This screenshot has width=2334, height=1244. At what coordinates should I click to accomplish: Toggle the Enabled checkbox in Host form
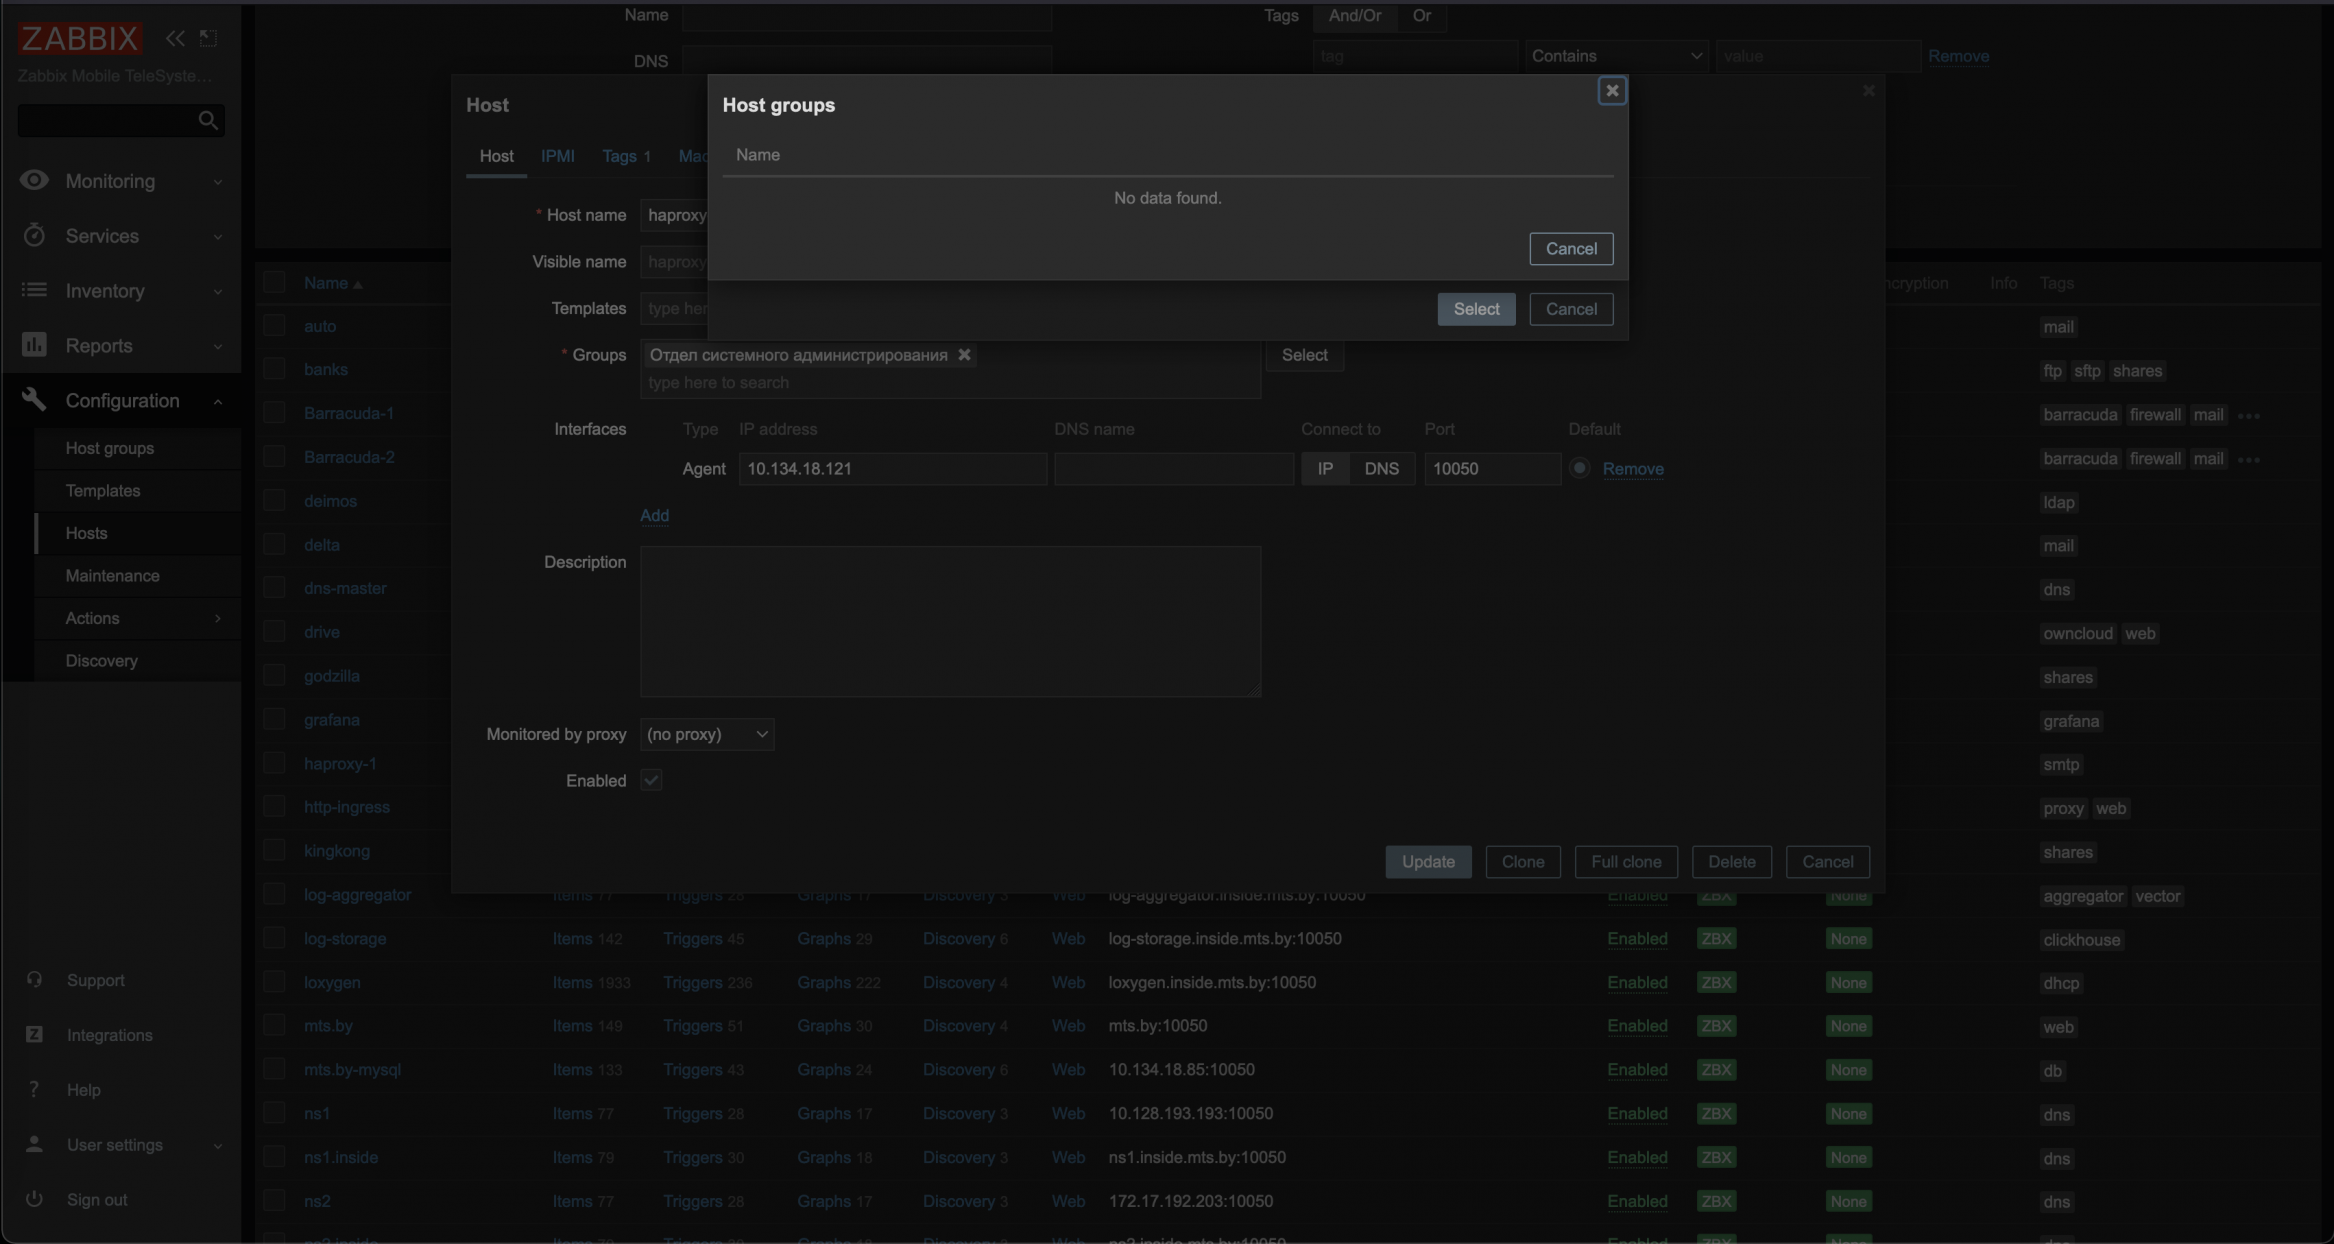pyautogui.click(x=651, y=780)
